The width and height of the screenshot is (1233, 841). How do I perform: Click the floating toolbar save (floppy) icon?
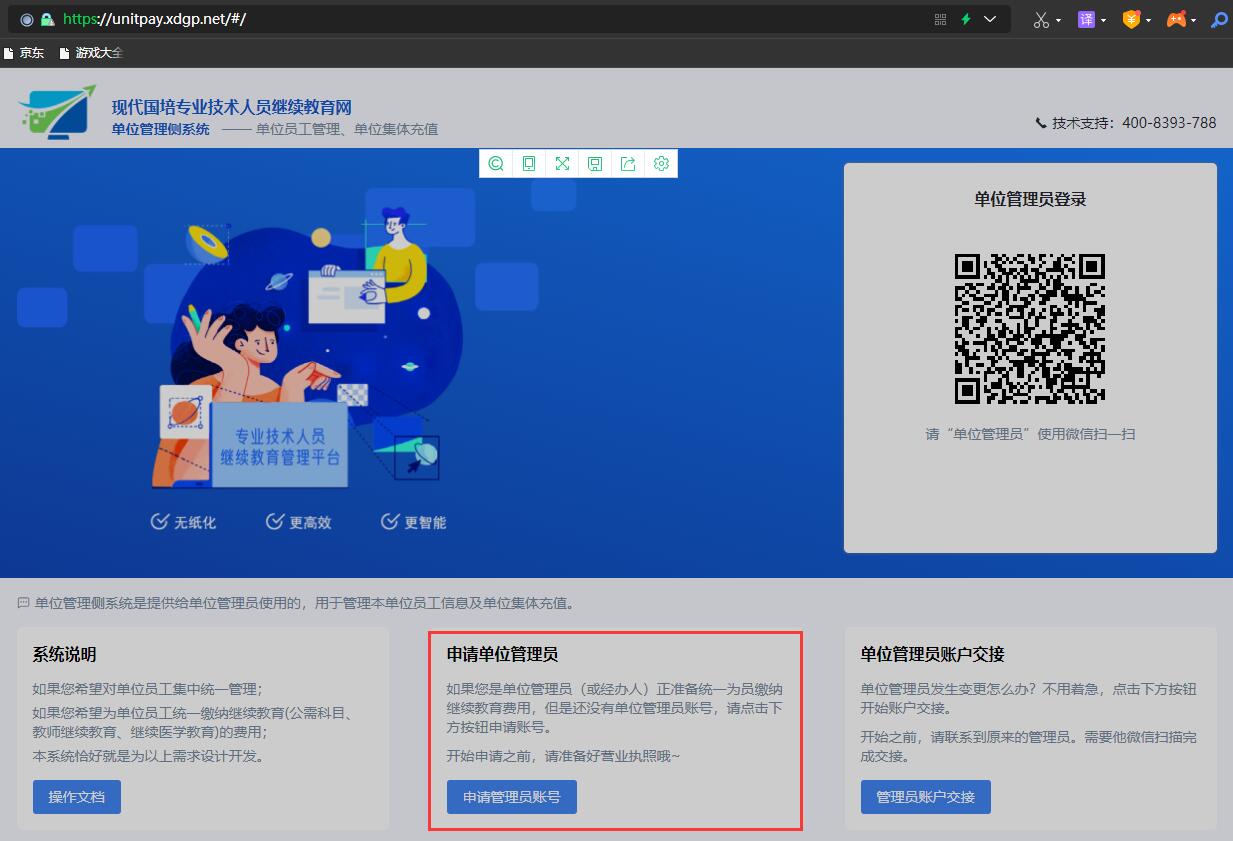click(595, 164)
